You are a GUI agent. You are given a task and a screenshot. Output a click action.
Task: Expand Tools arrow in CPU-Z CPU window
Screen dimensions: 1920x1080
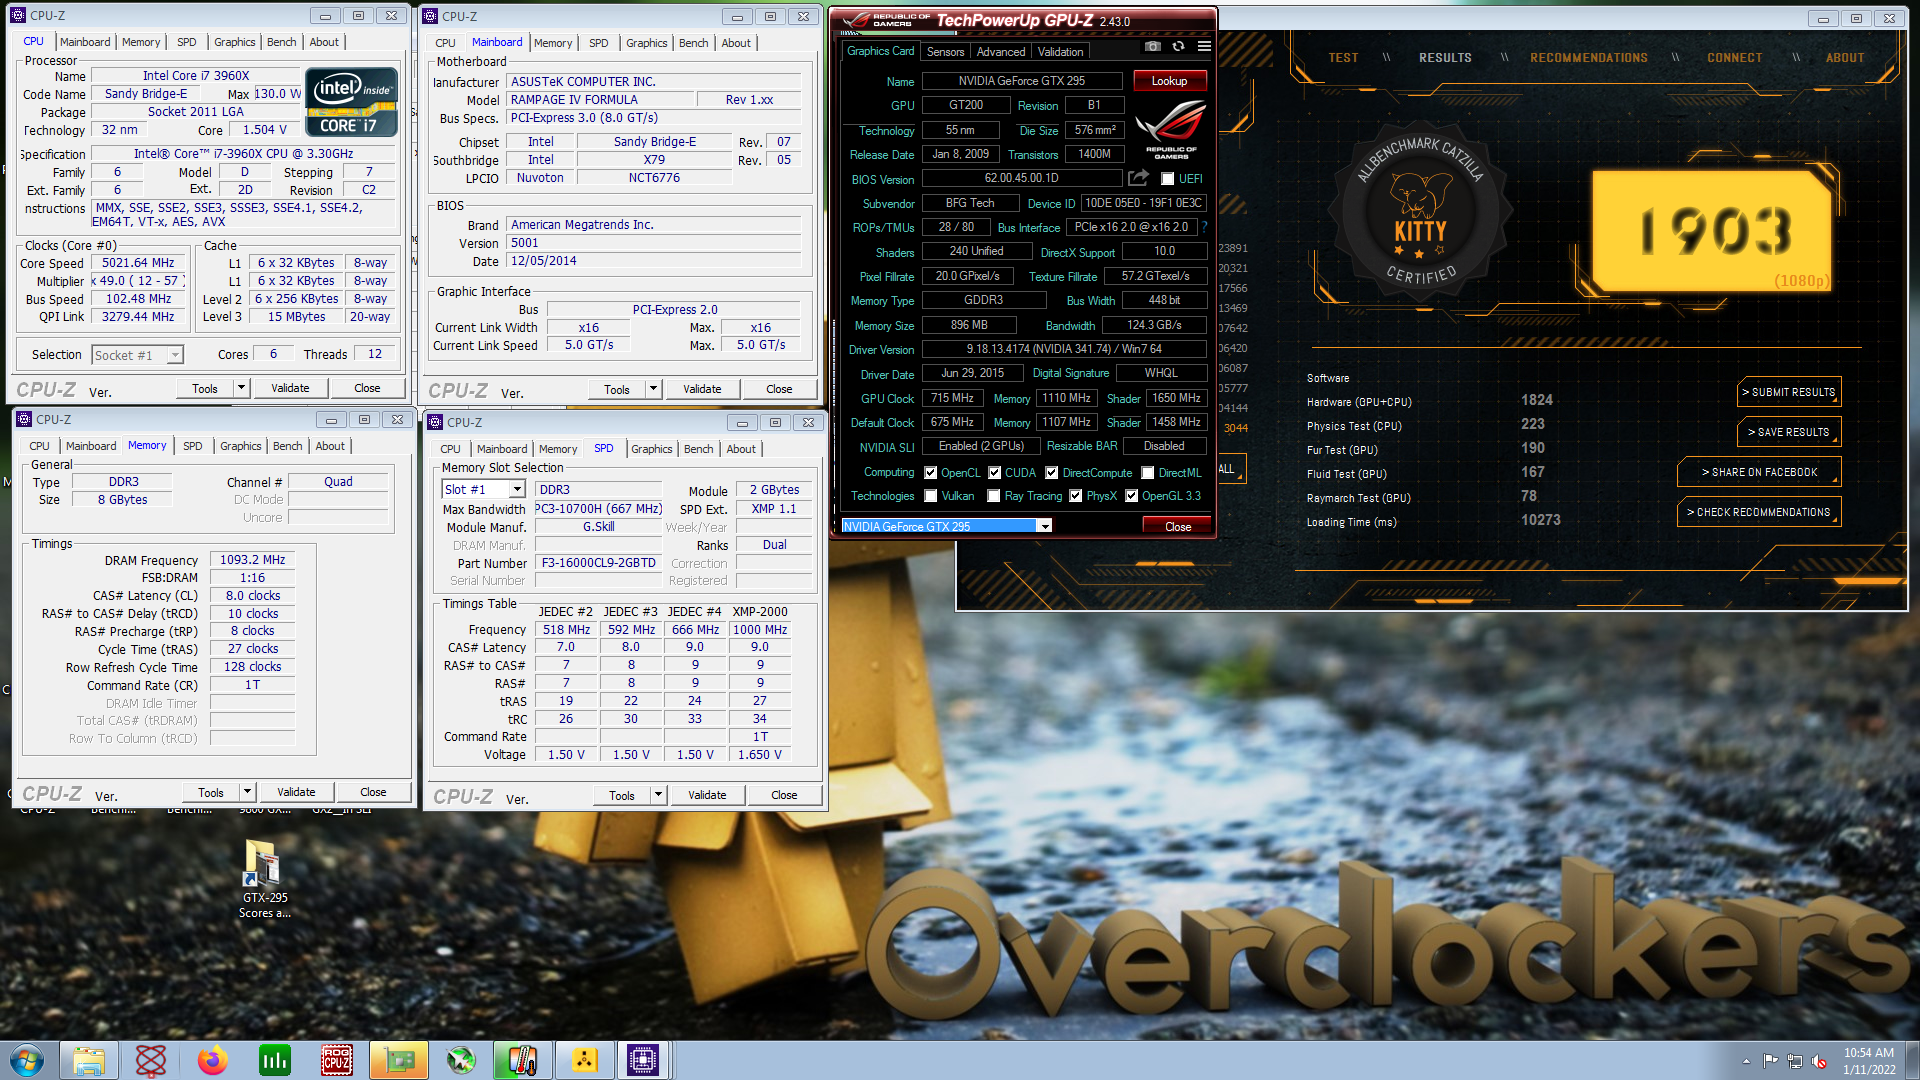241,388
